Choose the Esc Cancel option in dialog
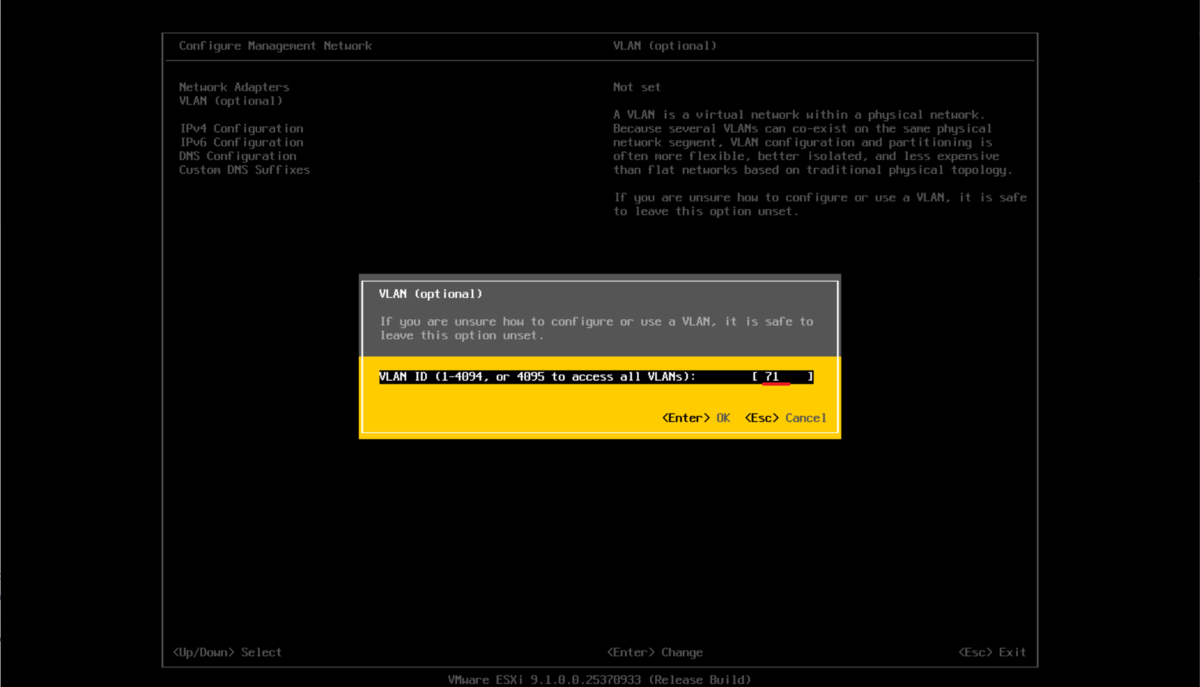This screenshot has height=687, width=1200. tap(786, 418)
